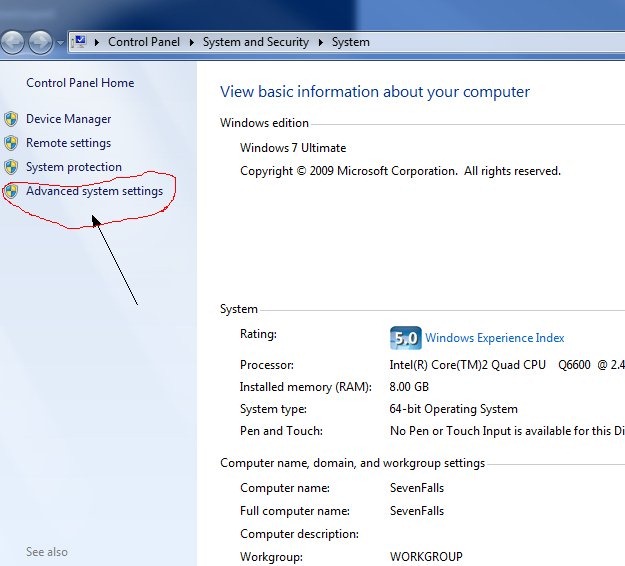Expand the arrow after System and Security

click(321, 42)
